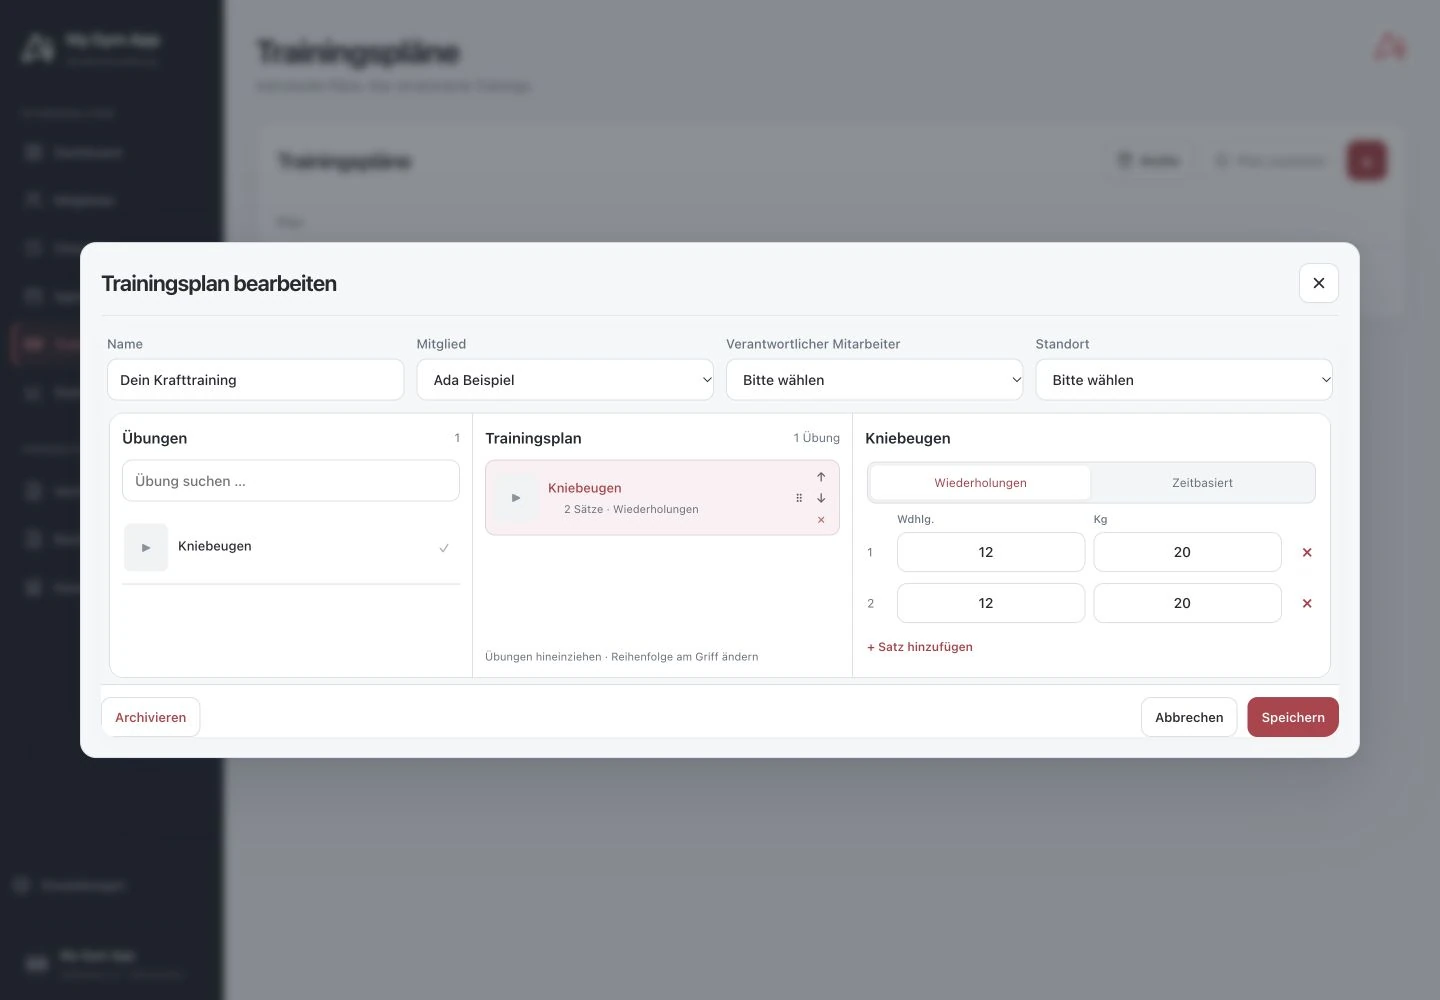Switch to the Wiederholungen tab
Image resolution: width=1440 pixels, height=1000 pixels.
[x=980, y=483]
